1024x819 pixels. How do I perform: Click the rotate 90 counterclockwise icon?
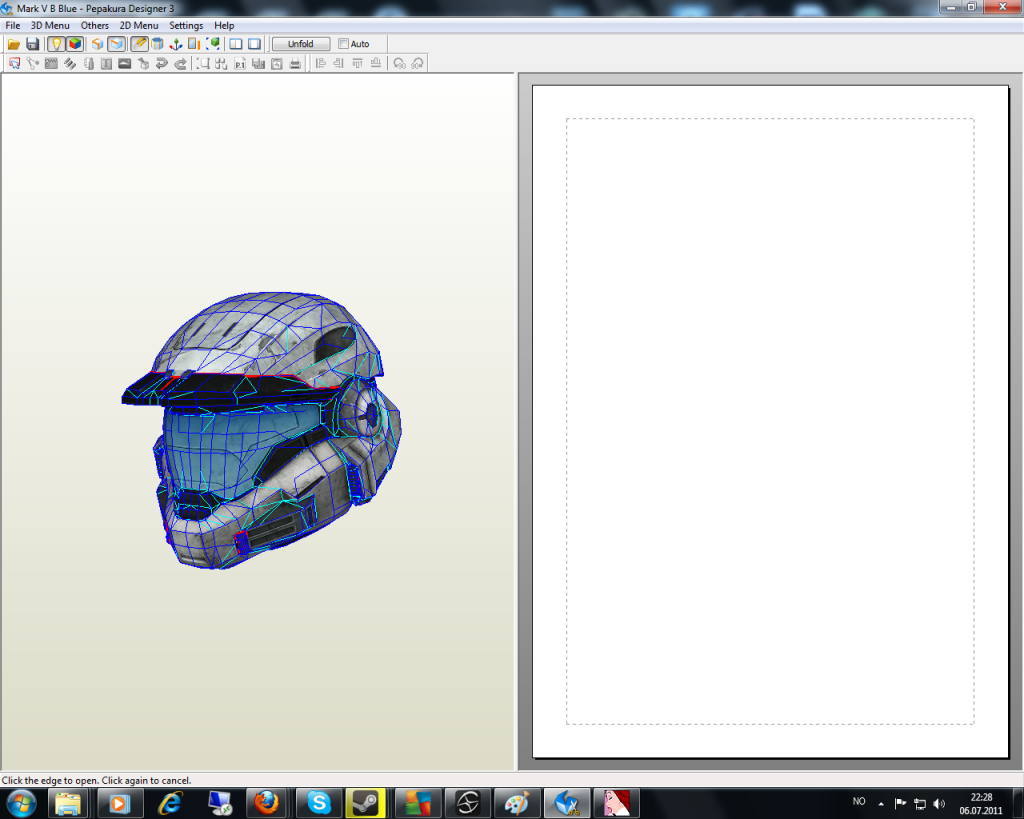coord(399,63)
